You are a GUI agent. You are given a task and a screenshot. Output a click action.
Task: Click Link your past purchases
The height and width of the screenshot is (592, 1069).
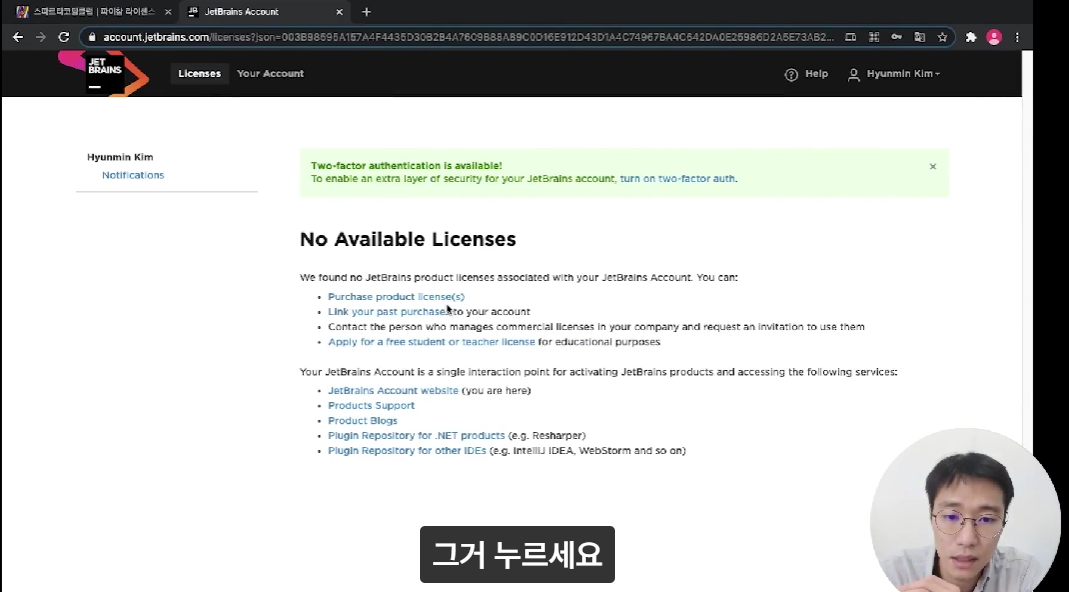389,312
